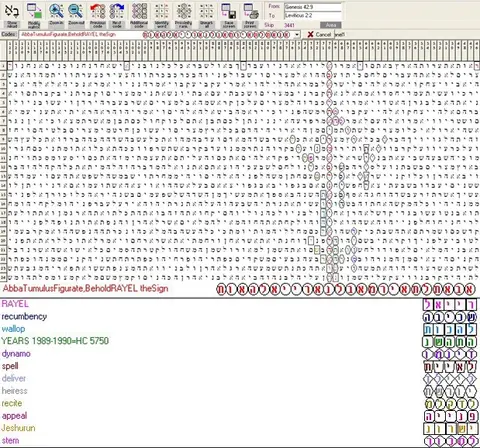The image size is (480, 448).
Task: Click the Zoom in magnifier icon
Action: click(56, 15)
